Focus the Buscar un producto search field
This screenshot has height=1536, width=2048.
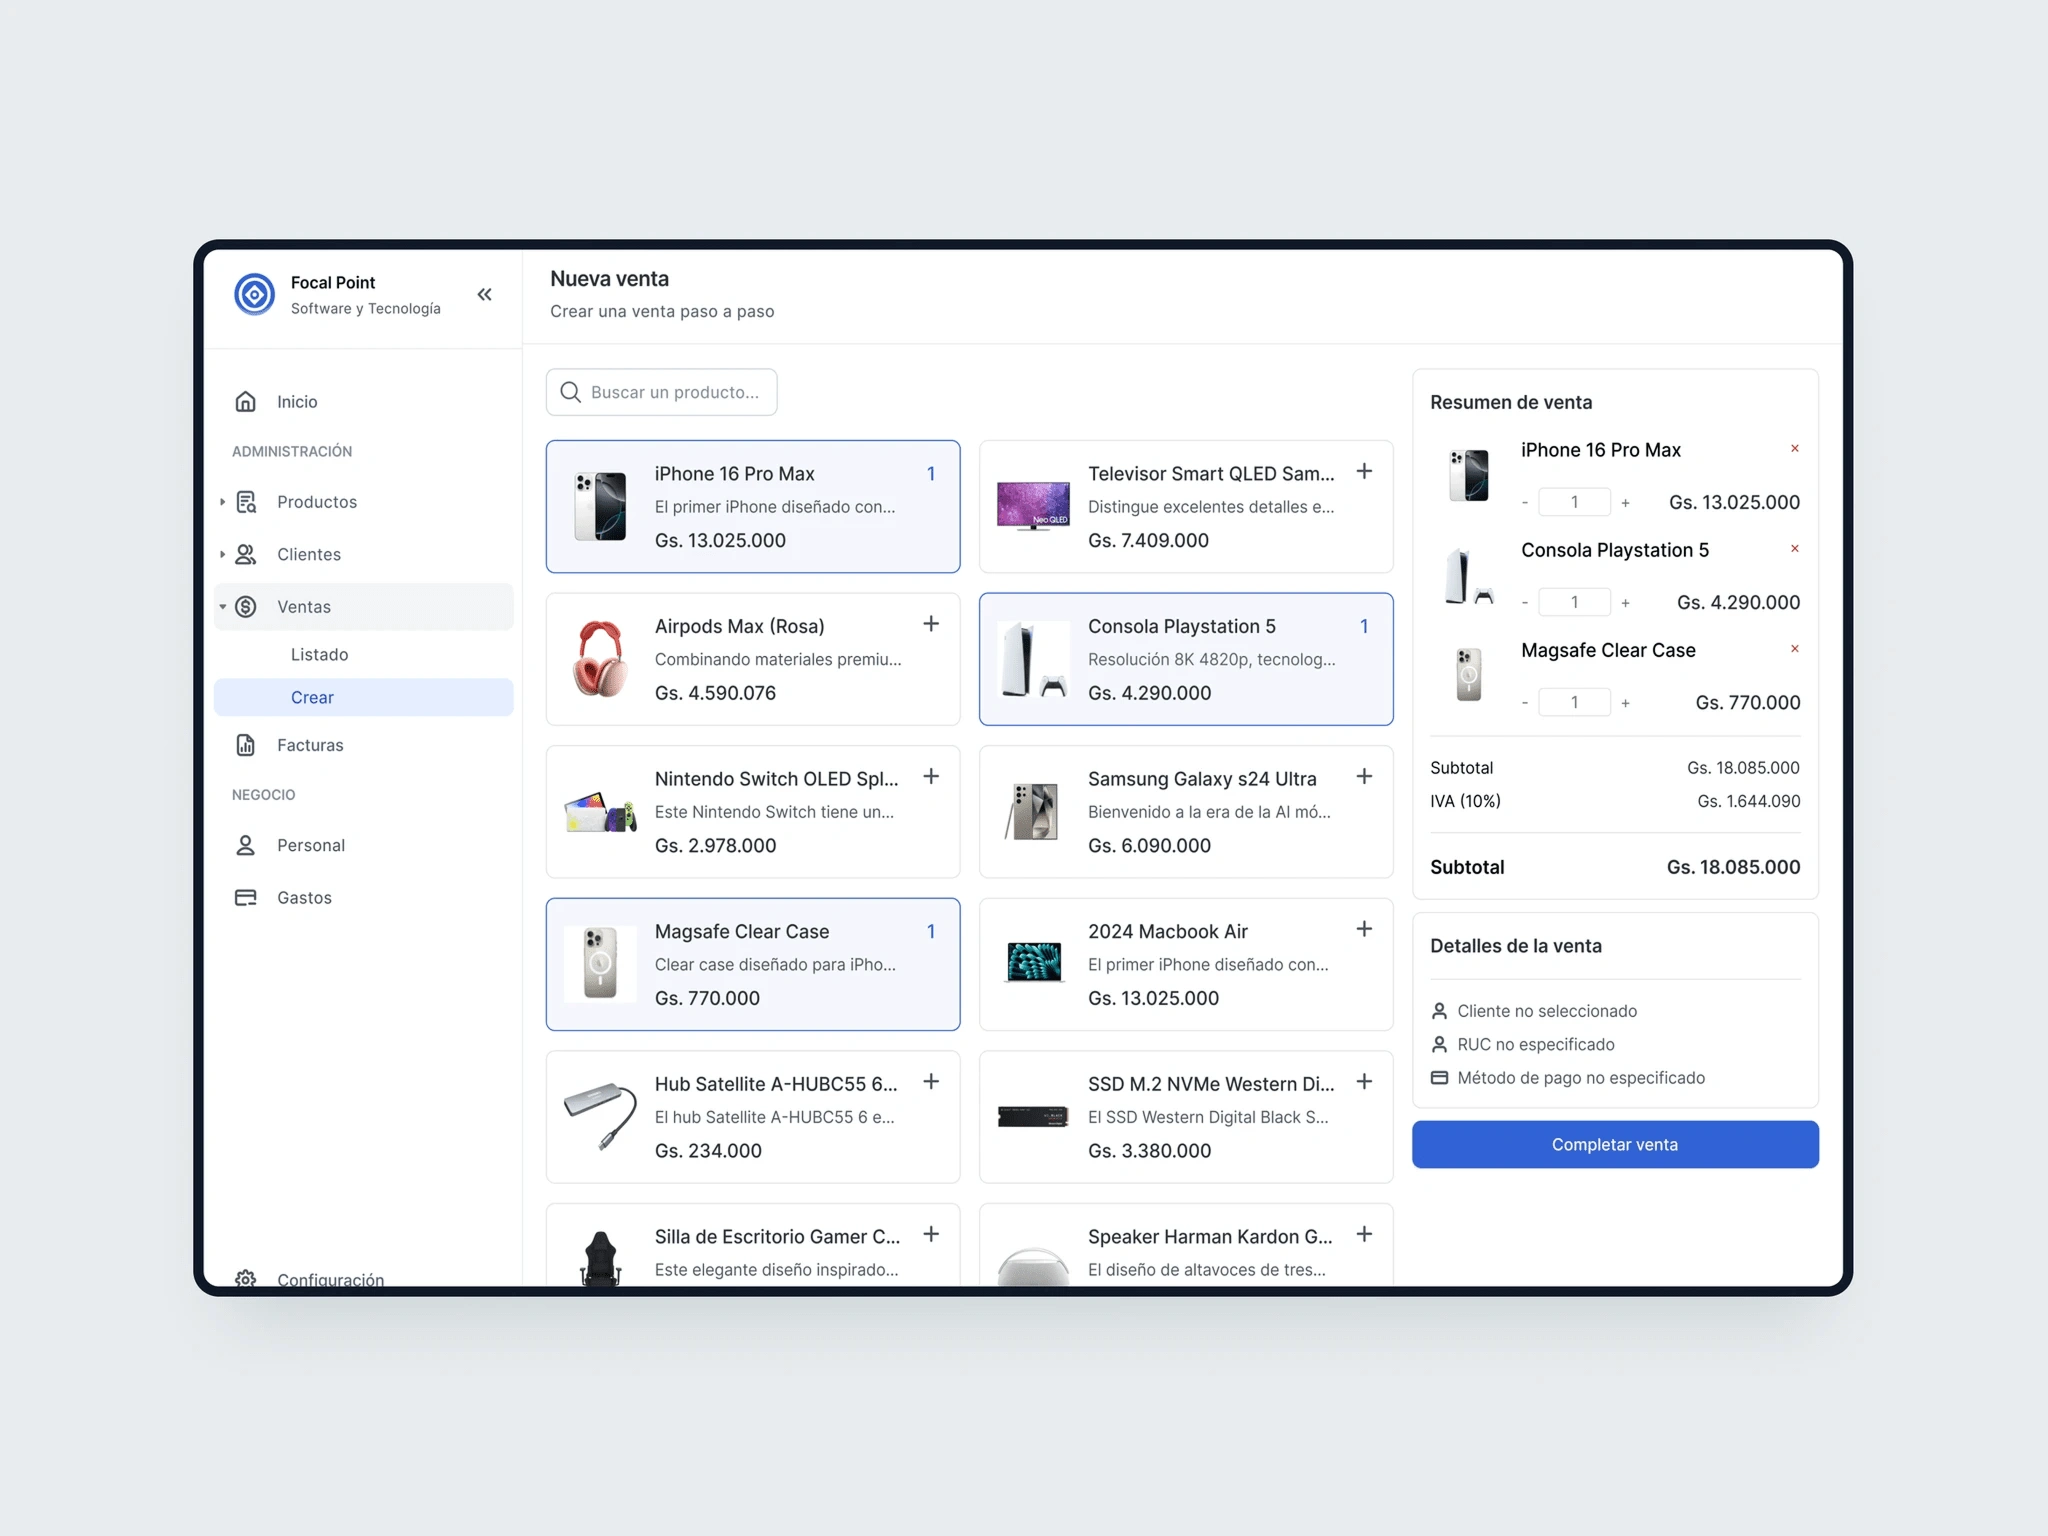(x=661, y=392)
